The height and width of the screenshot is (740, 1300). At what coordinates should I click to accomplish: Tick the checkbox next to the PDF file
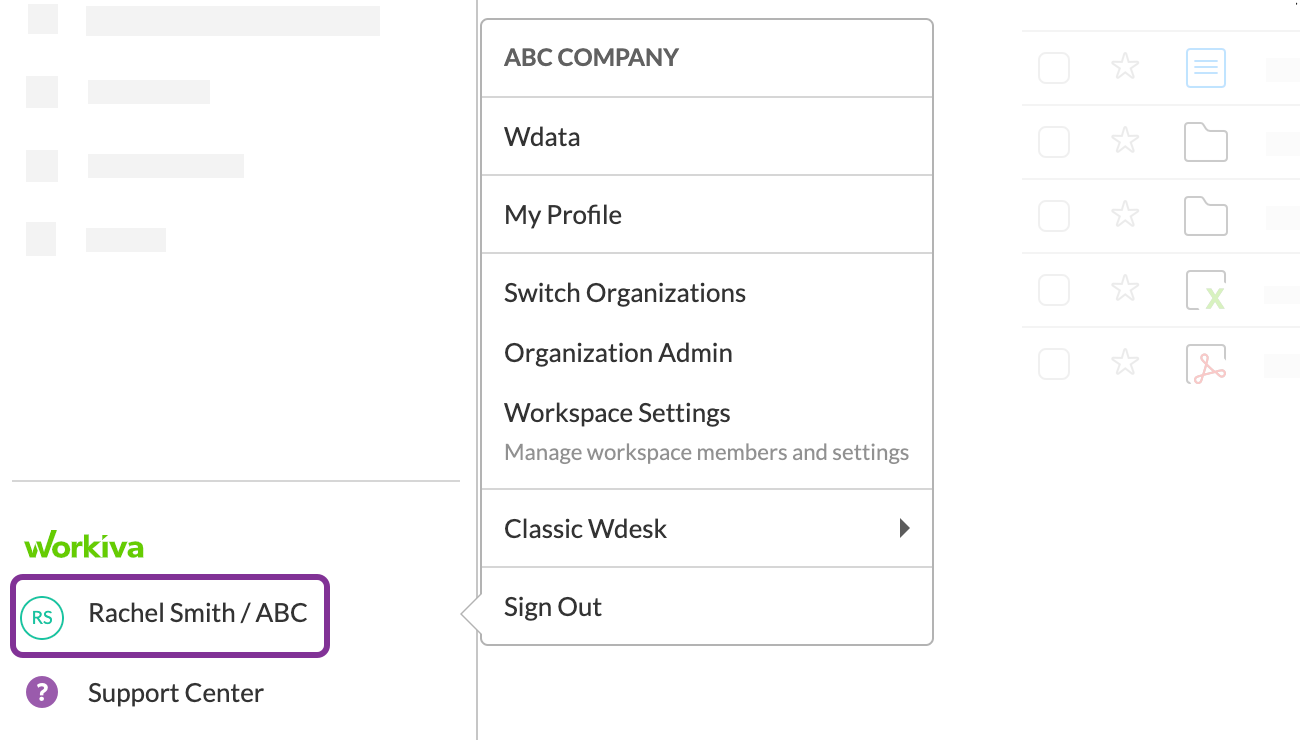[x=1054, y=364]
